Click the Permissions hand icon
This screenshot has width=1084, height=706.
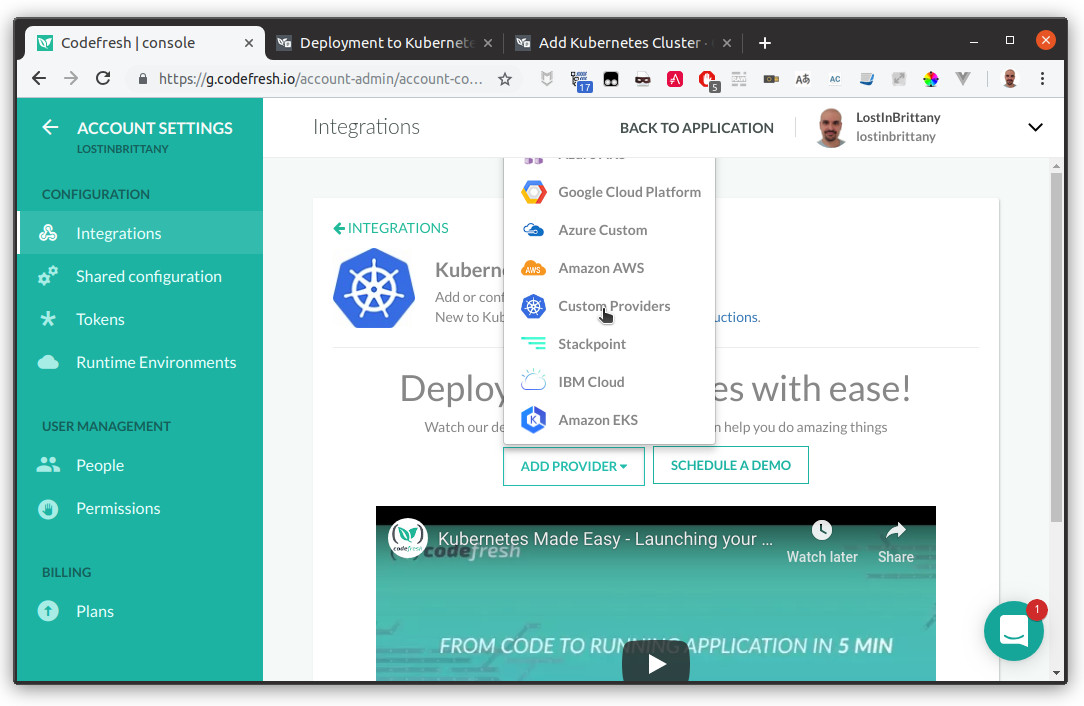click(x=47, y=508)
